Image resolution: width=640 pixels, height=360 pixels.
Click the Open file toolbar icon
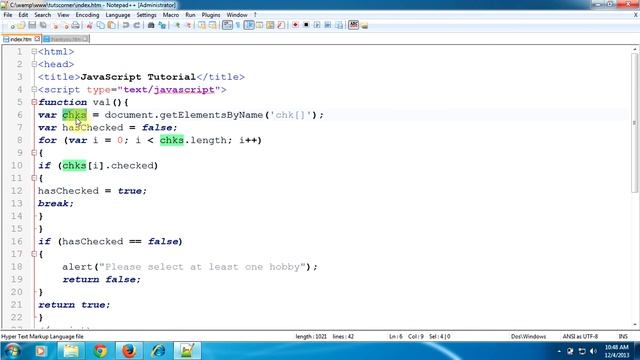coord(21,25)
